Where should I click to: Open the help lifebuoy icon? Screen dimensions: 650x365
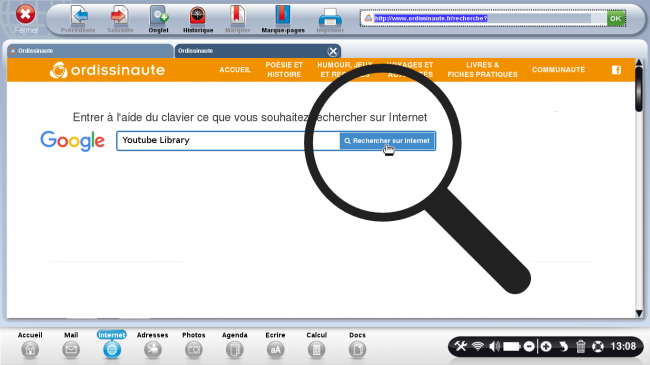(597, 346)
